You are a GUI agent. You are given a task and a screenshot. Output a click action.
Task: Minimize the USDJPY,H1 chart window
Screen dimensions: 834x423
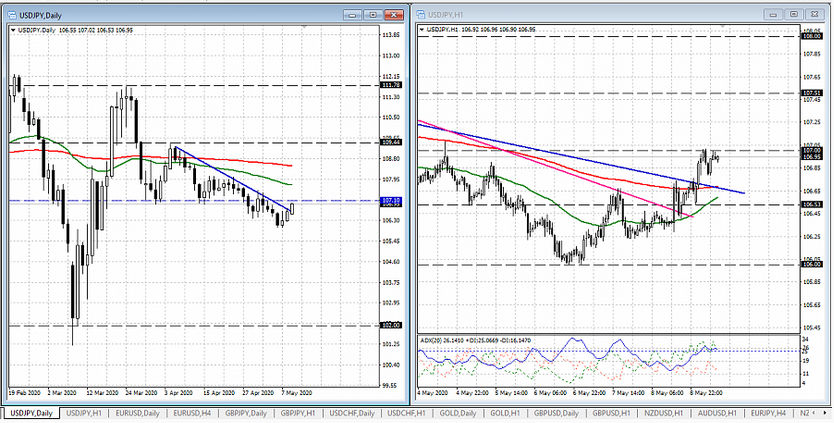click(x=772, y=14)
